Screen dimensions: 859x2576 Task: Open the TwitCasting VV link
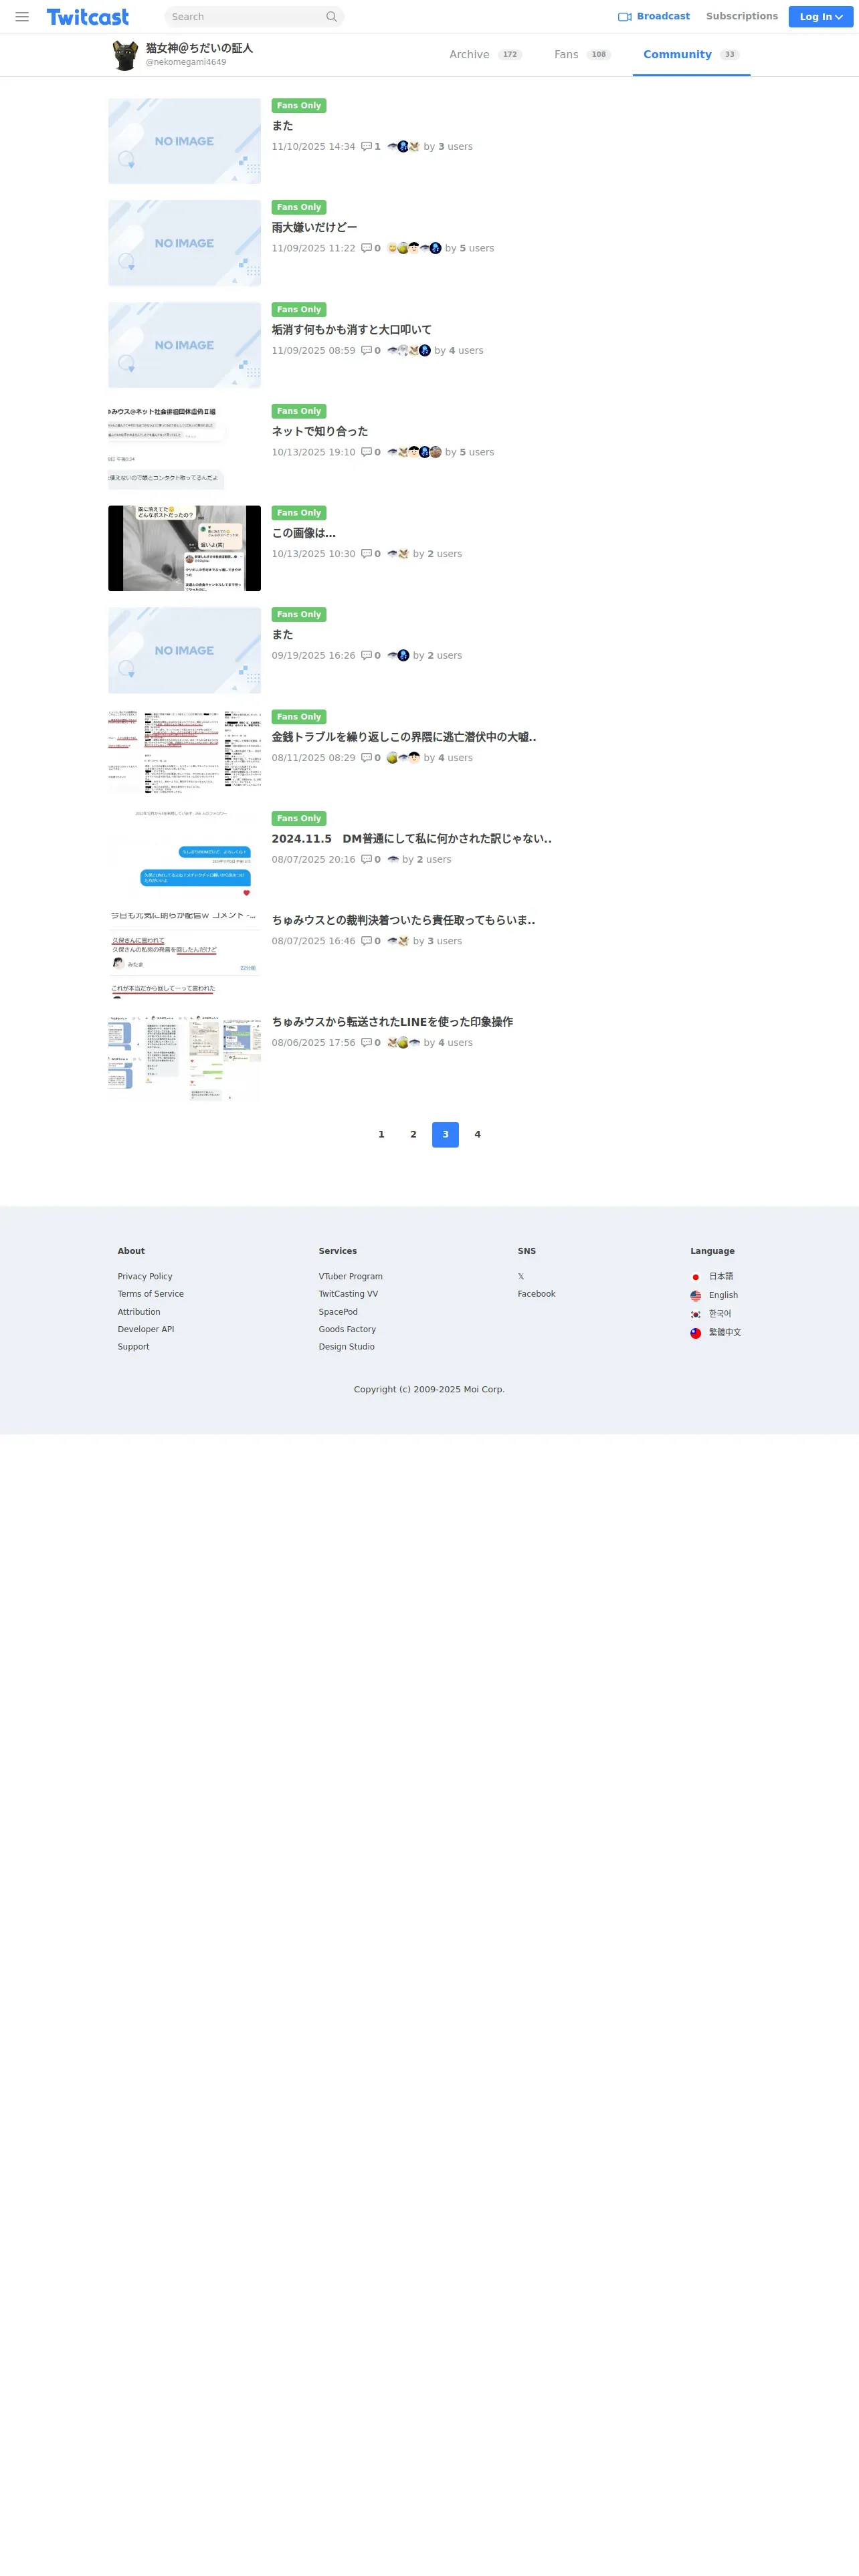349,1295
